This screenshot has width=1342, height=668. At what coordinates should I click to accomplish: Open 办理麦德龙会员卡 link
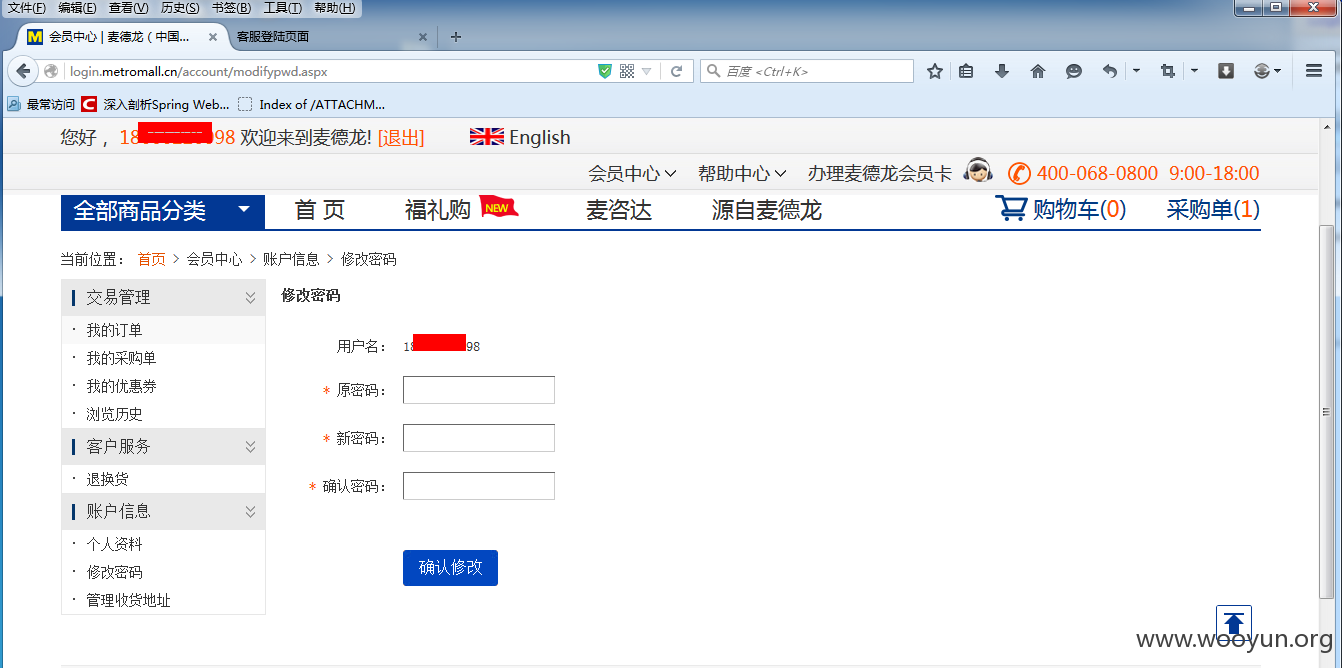coord(880,173)
